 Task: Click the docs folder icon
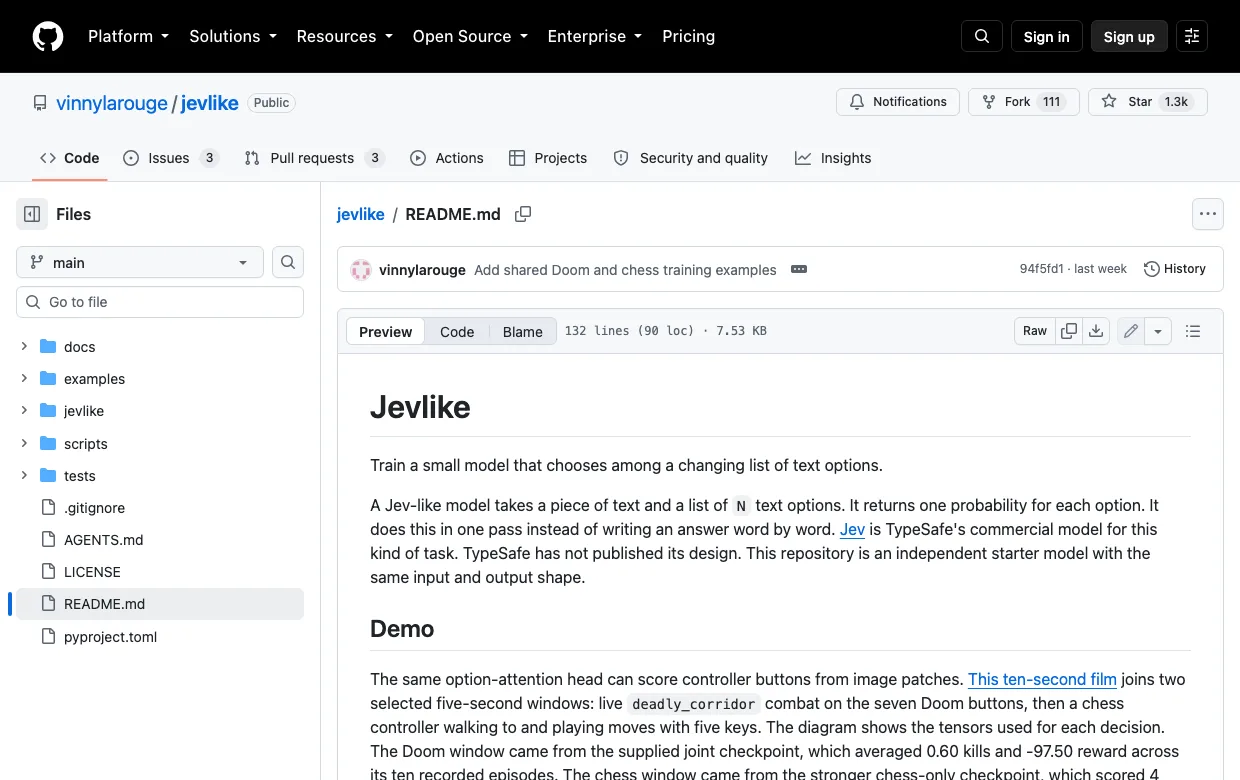click(x=48, y=347)
